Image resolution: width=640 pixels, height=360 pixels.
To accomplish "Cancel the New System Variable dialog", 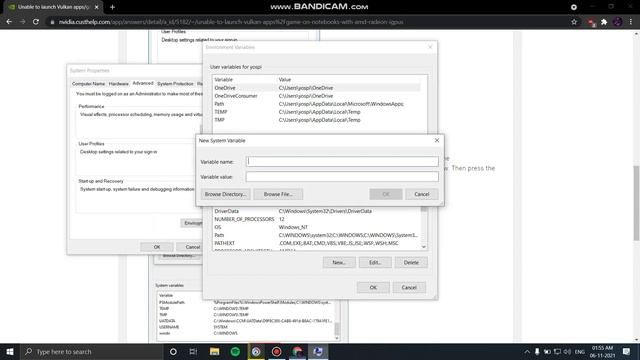I will 422,194.
